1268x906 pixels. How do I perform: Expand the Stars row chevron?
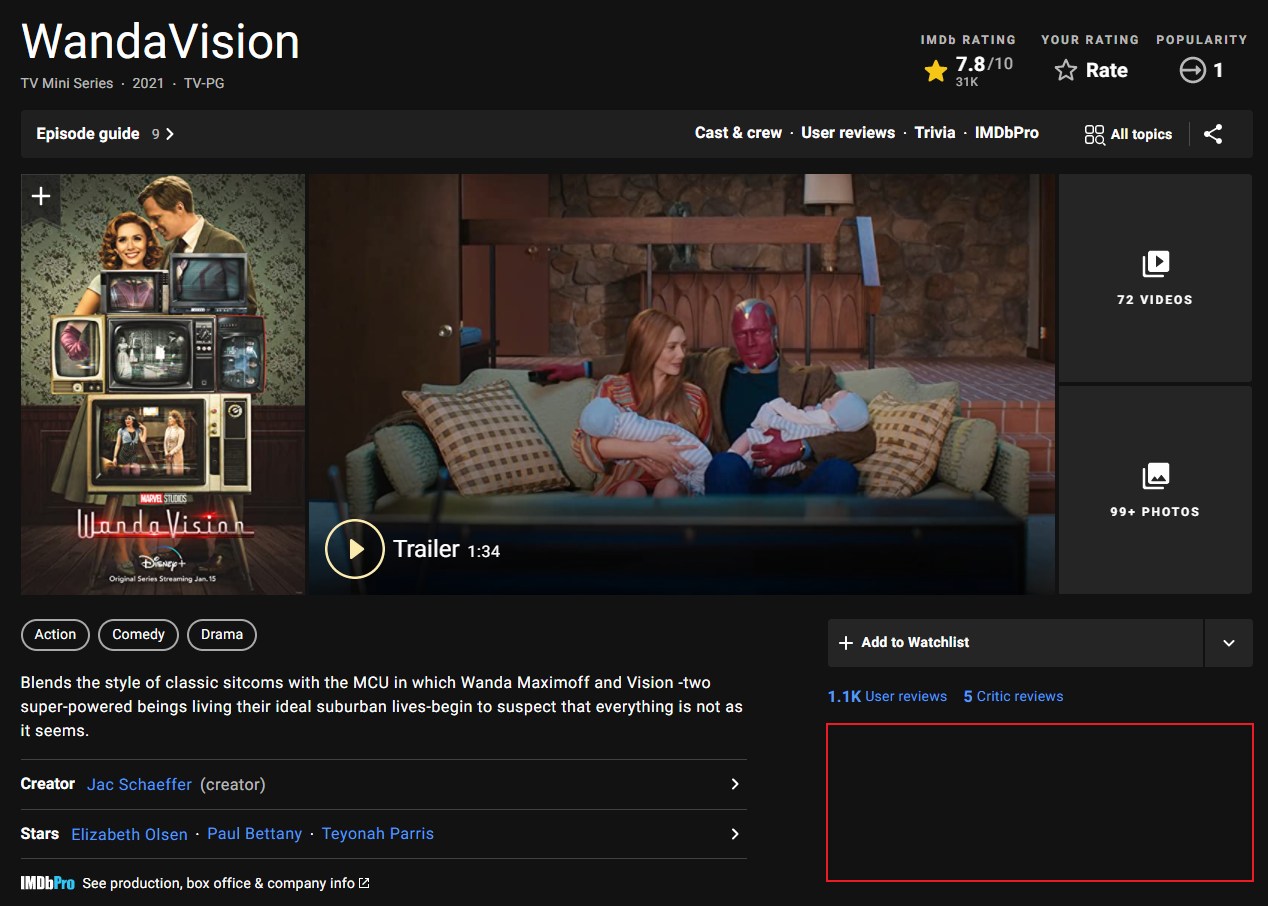click(x=735, y=834)
